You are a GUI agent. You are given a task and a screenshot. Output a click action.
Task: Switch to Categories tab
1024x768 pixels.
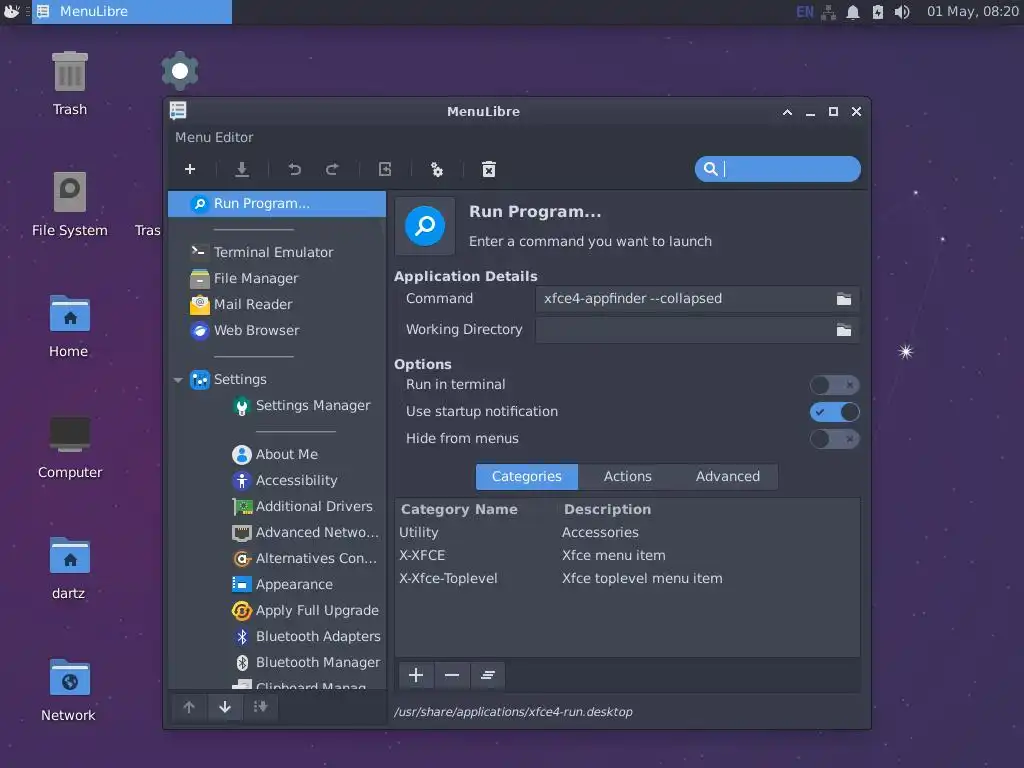pos(526,477)
